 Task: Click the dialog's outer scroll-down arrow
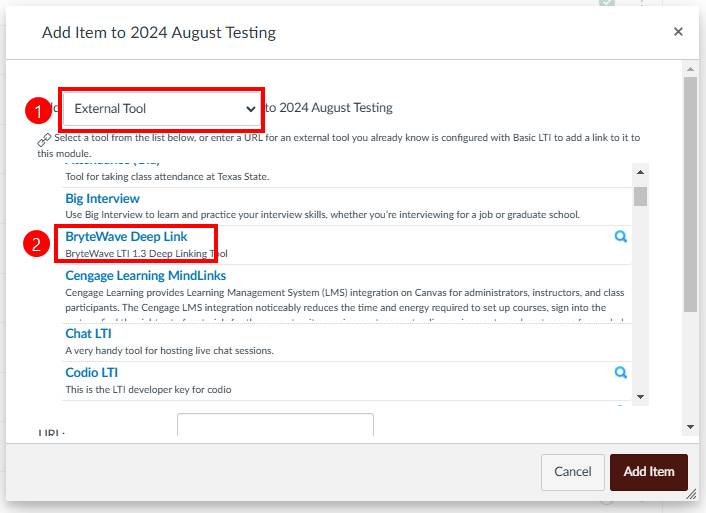(x=689, y=426)
